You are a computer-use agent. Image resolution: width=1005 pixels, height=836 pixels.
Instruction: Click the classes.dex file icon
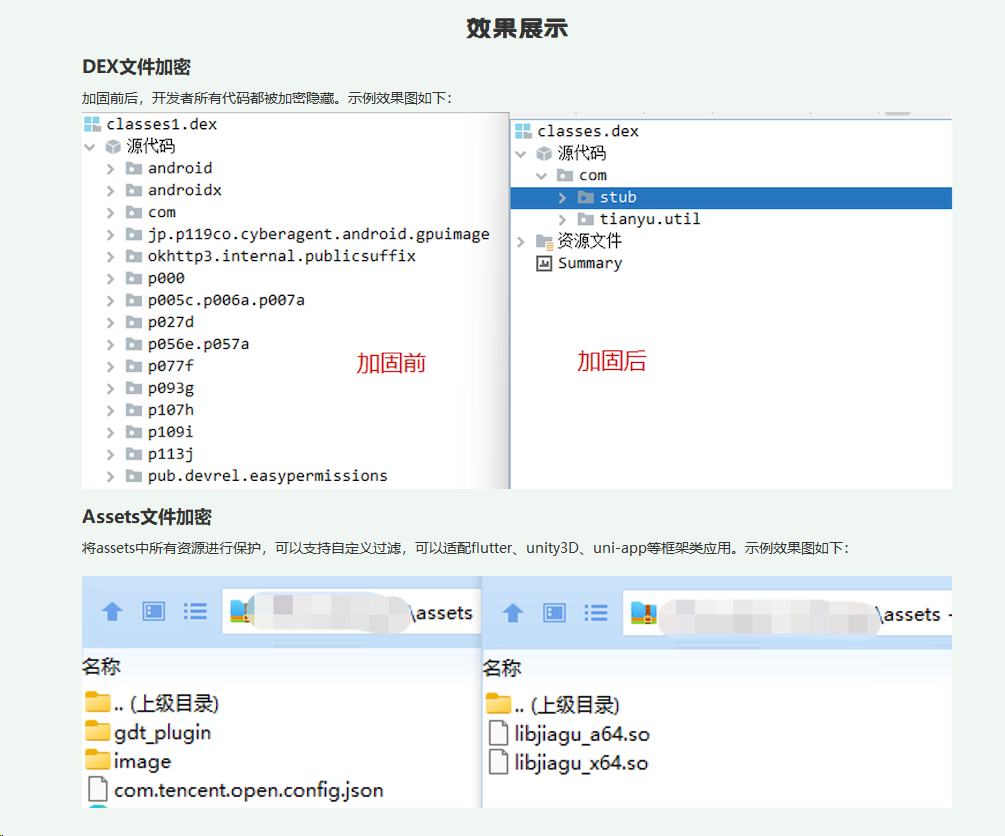pos(523,131)
